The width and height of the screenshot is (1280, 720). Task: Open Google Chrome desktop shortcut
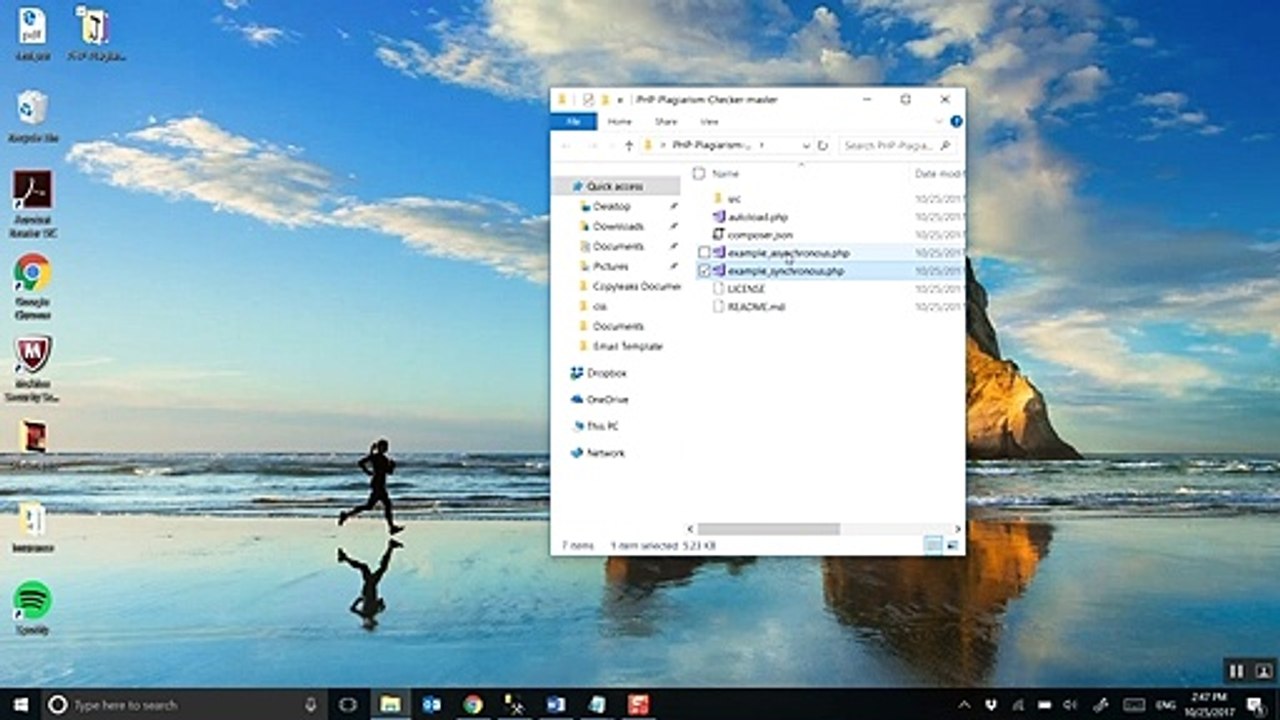click(32, 286)
